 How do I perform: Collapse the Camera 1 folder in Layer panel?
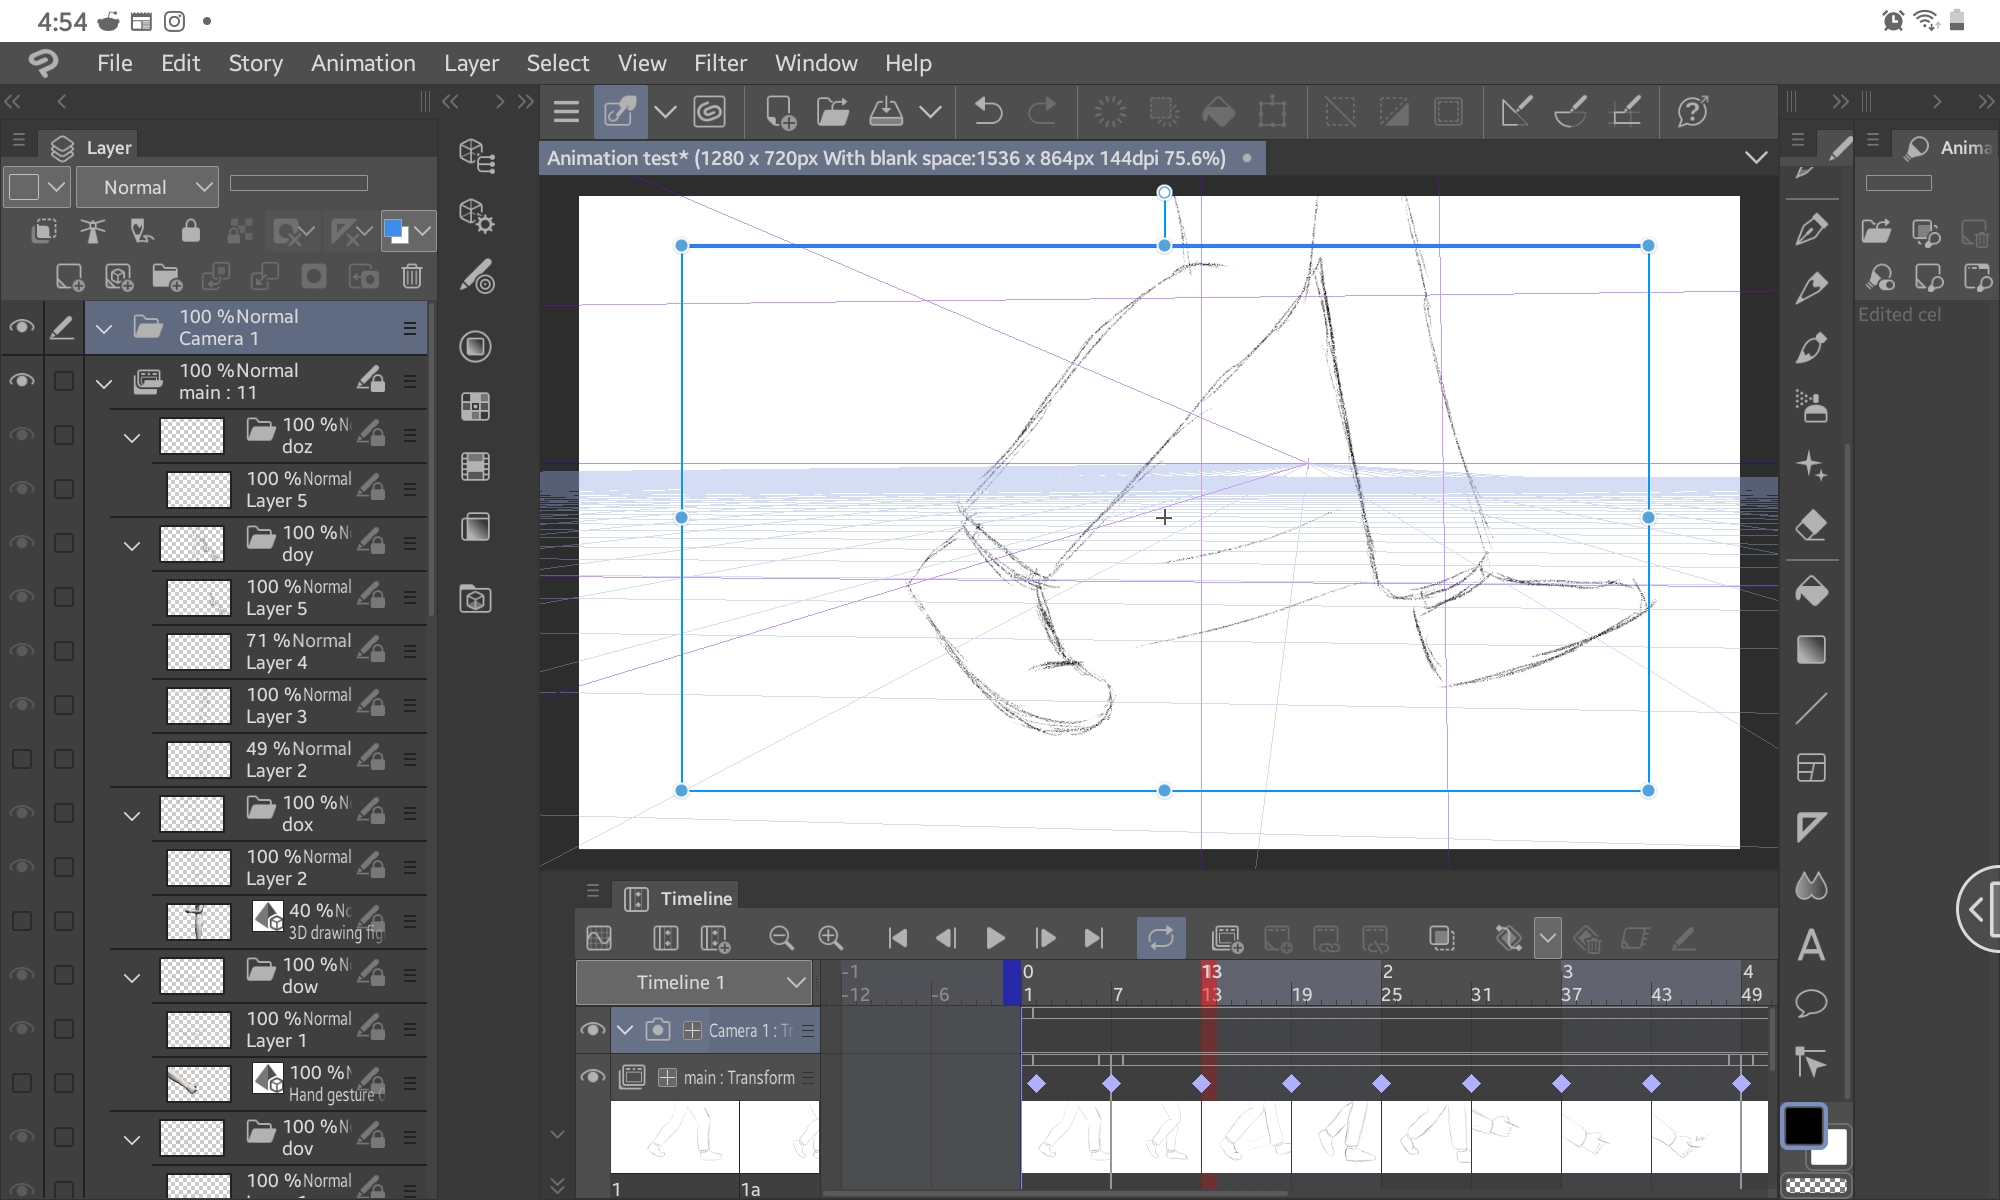pos(104,328)
